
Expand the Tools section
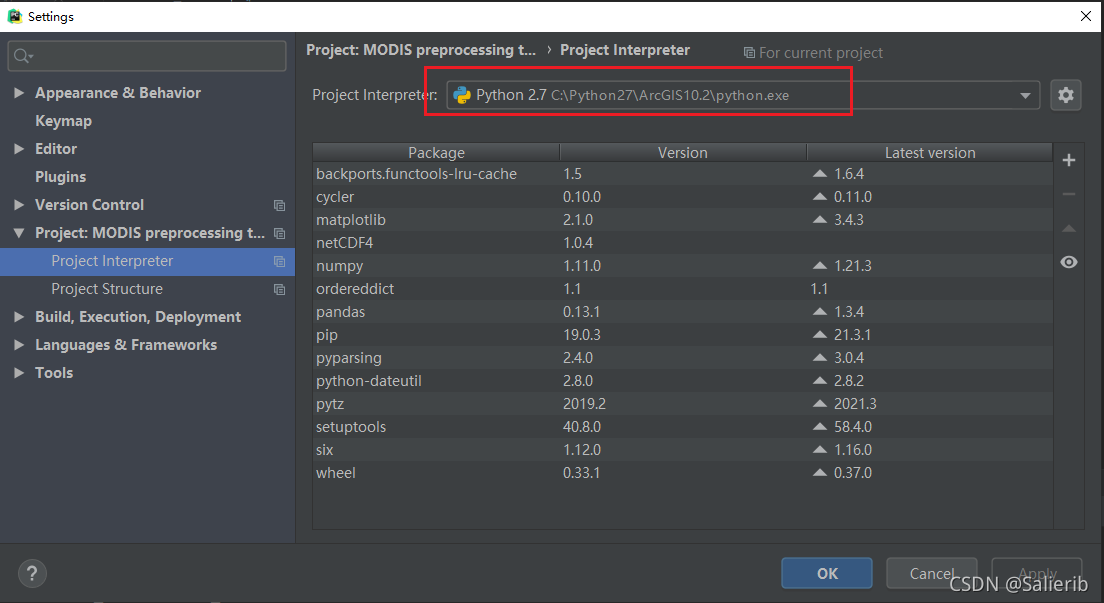click(19, 373)
